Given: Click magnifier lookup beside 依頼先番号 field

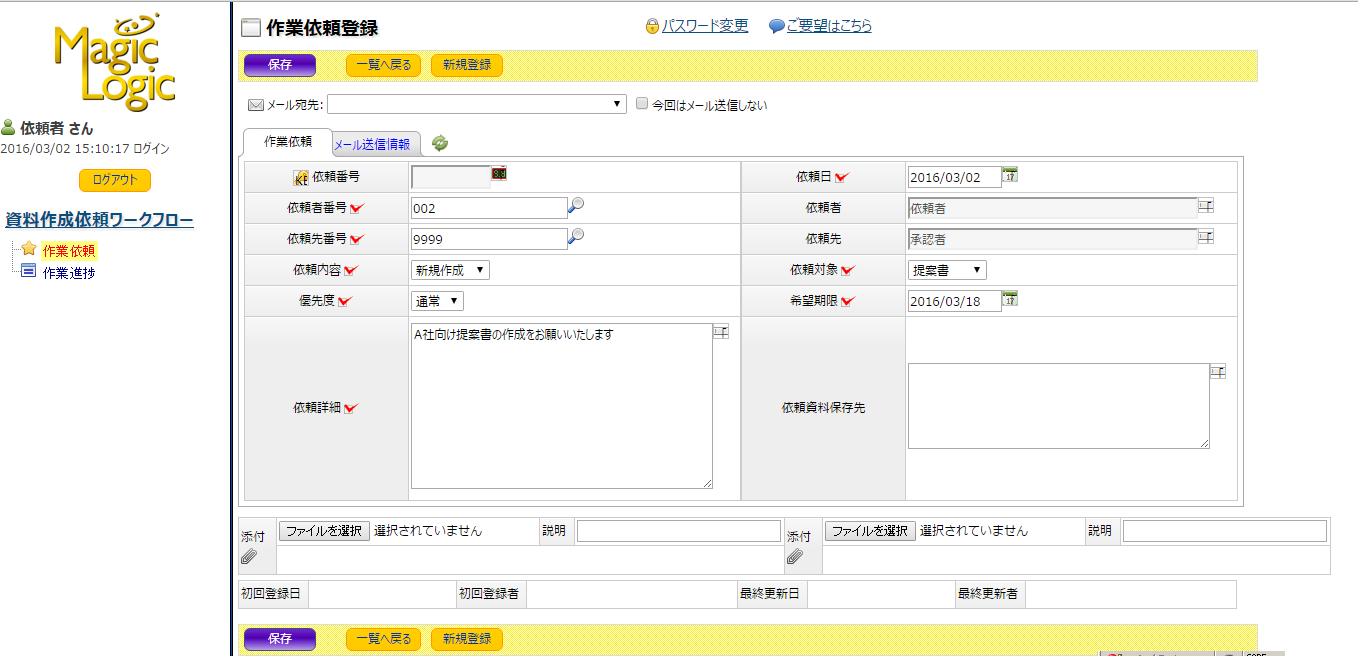Looking at the screenshot, I should tap(576, 237).
